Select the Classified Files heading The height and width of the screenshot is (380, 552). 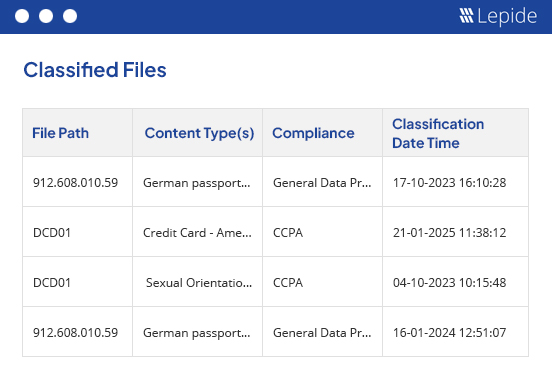pos(95,70)
